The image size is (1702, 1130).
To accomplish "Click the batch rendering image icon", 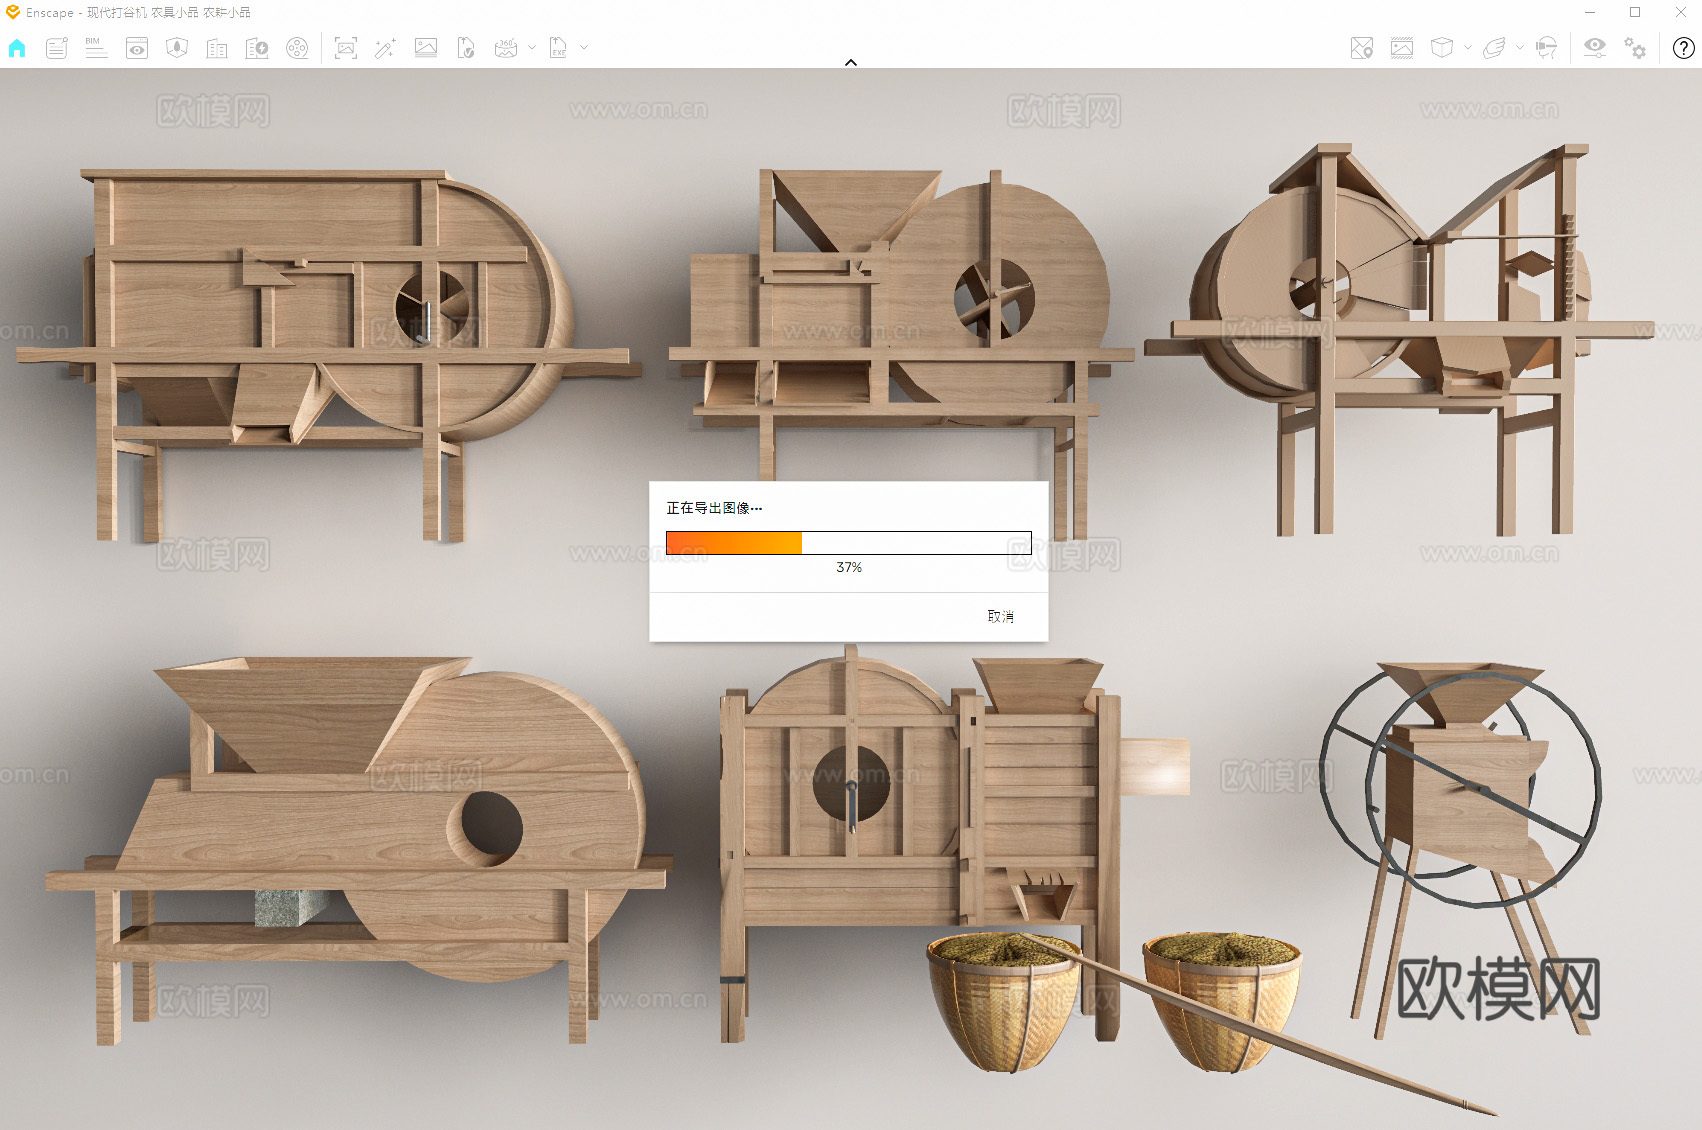I will (426, 48).
